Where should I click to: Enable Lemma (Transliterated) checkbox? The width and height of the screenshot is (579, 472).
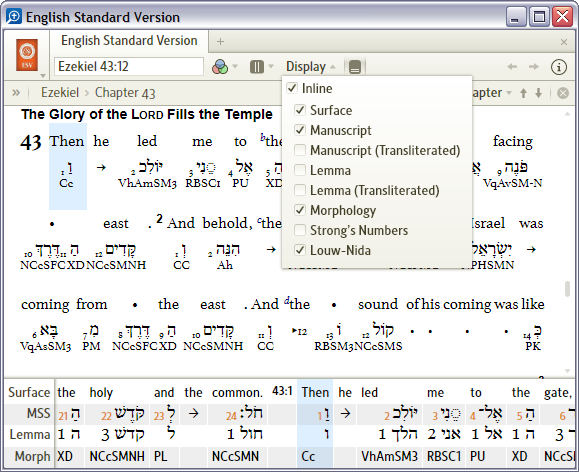pos(300,190)
